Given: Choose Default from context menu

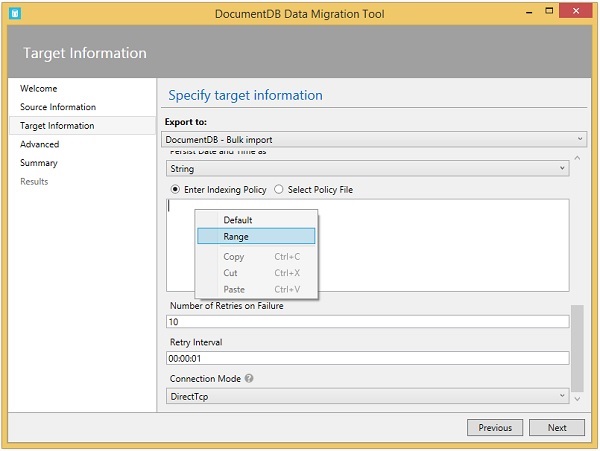Looking at the screenshot, I should (256, 220).
